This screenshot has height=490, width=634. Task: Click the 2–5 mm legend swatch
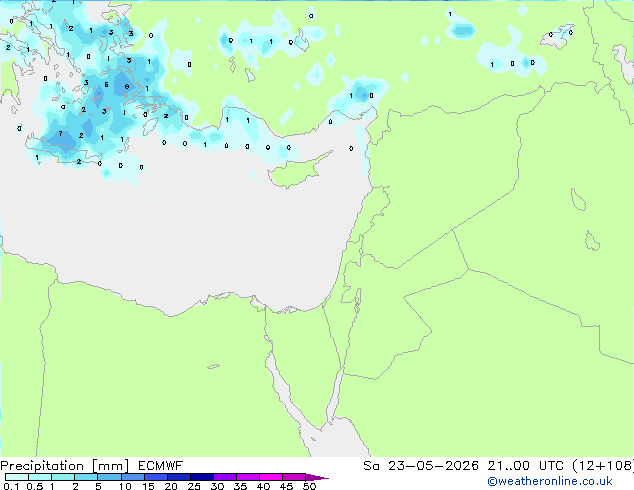click(86, 477)
